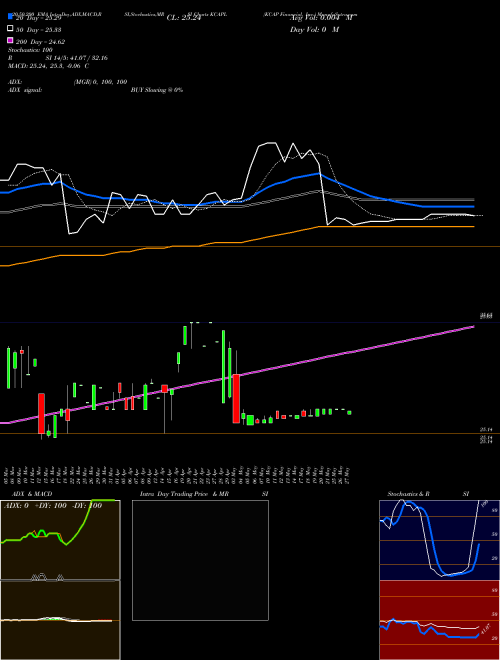
Task: Click the 'ADX & MACD' panel title
Action: pyautogui.click(x=32, y=494)
